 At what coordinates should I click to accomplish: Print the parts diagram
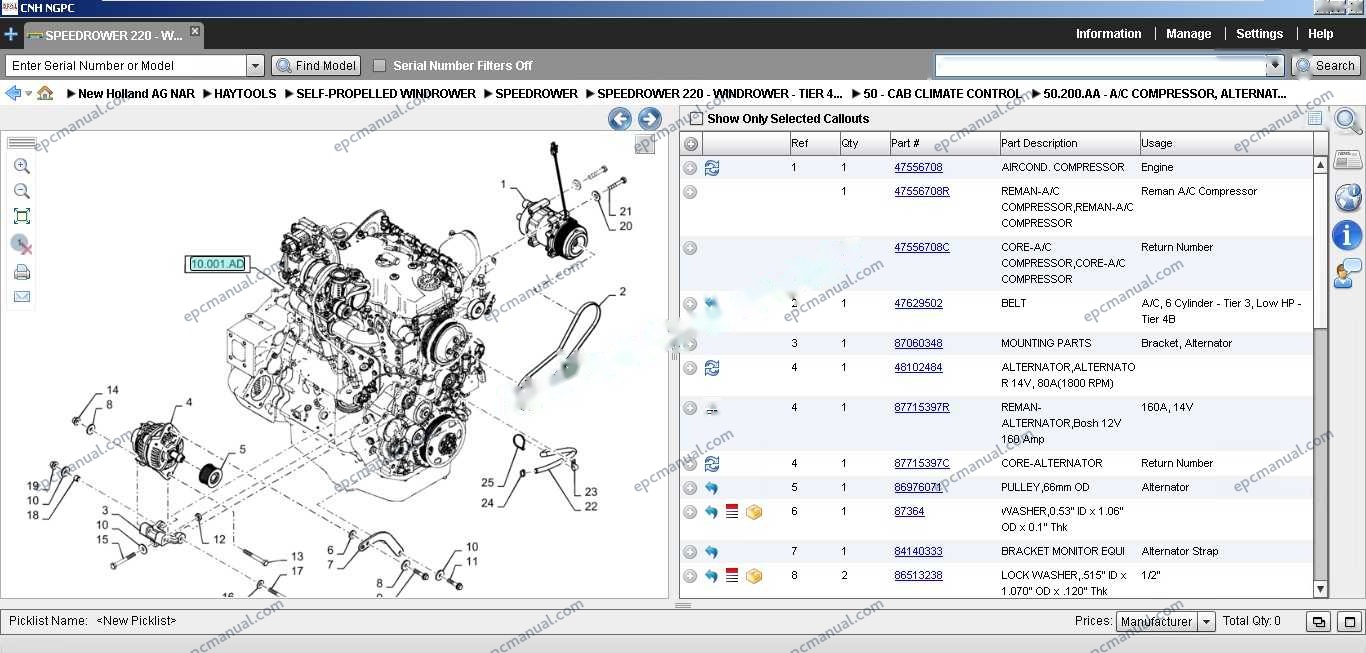(21, 271)
